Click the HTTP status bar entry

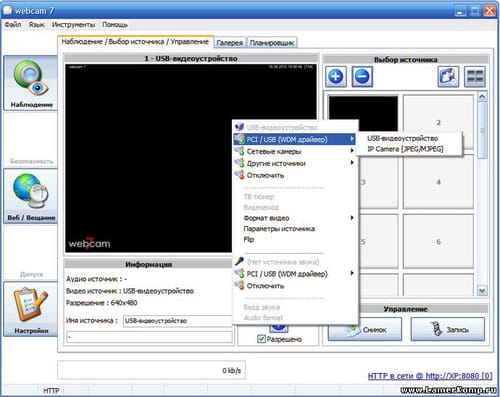tap(51, 390)
